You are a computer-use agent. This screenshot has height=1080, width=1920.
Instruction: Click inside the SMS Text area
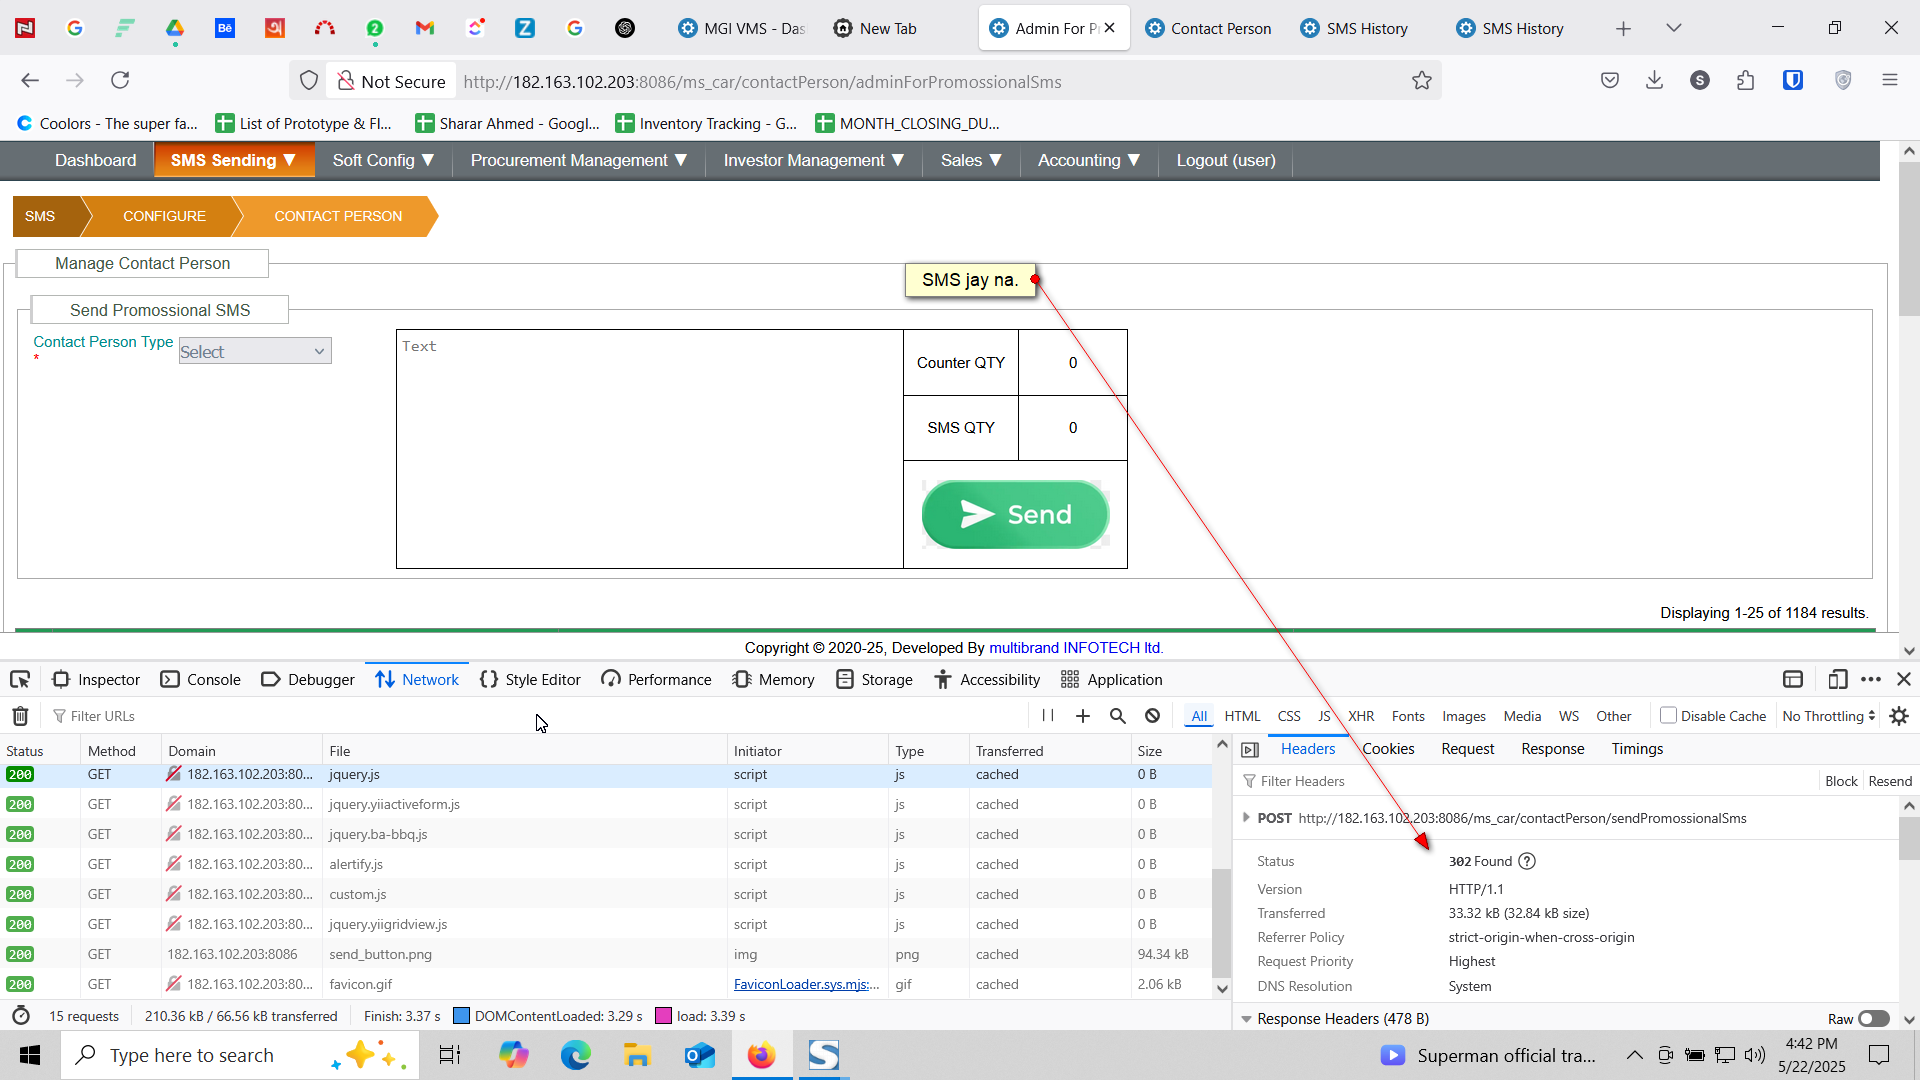pyautogui.click(x=650, y=449)
